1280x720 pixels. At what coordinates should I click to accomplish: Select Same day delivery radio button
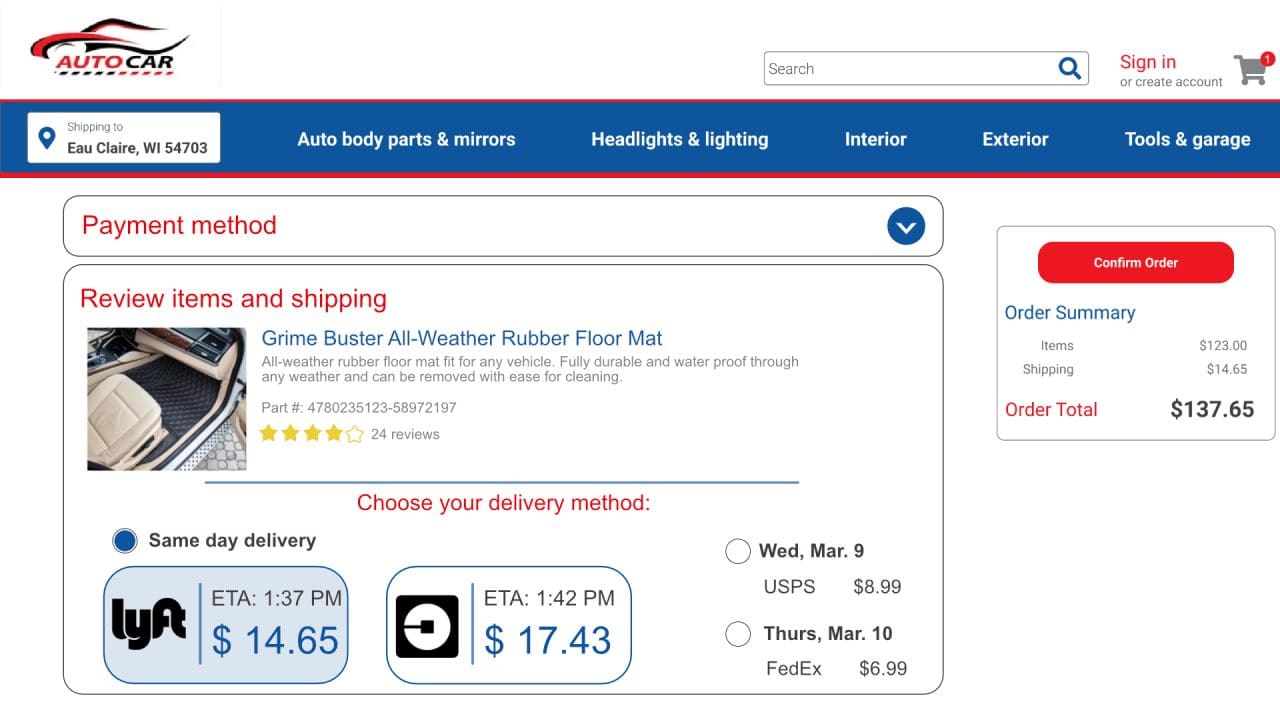(x=125, y=541)
